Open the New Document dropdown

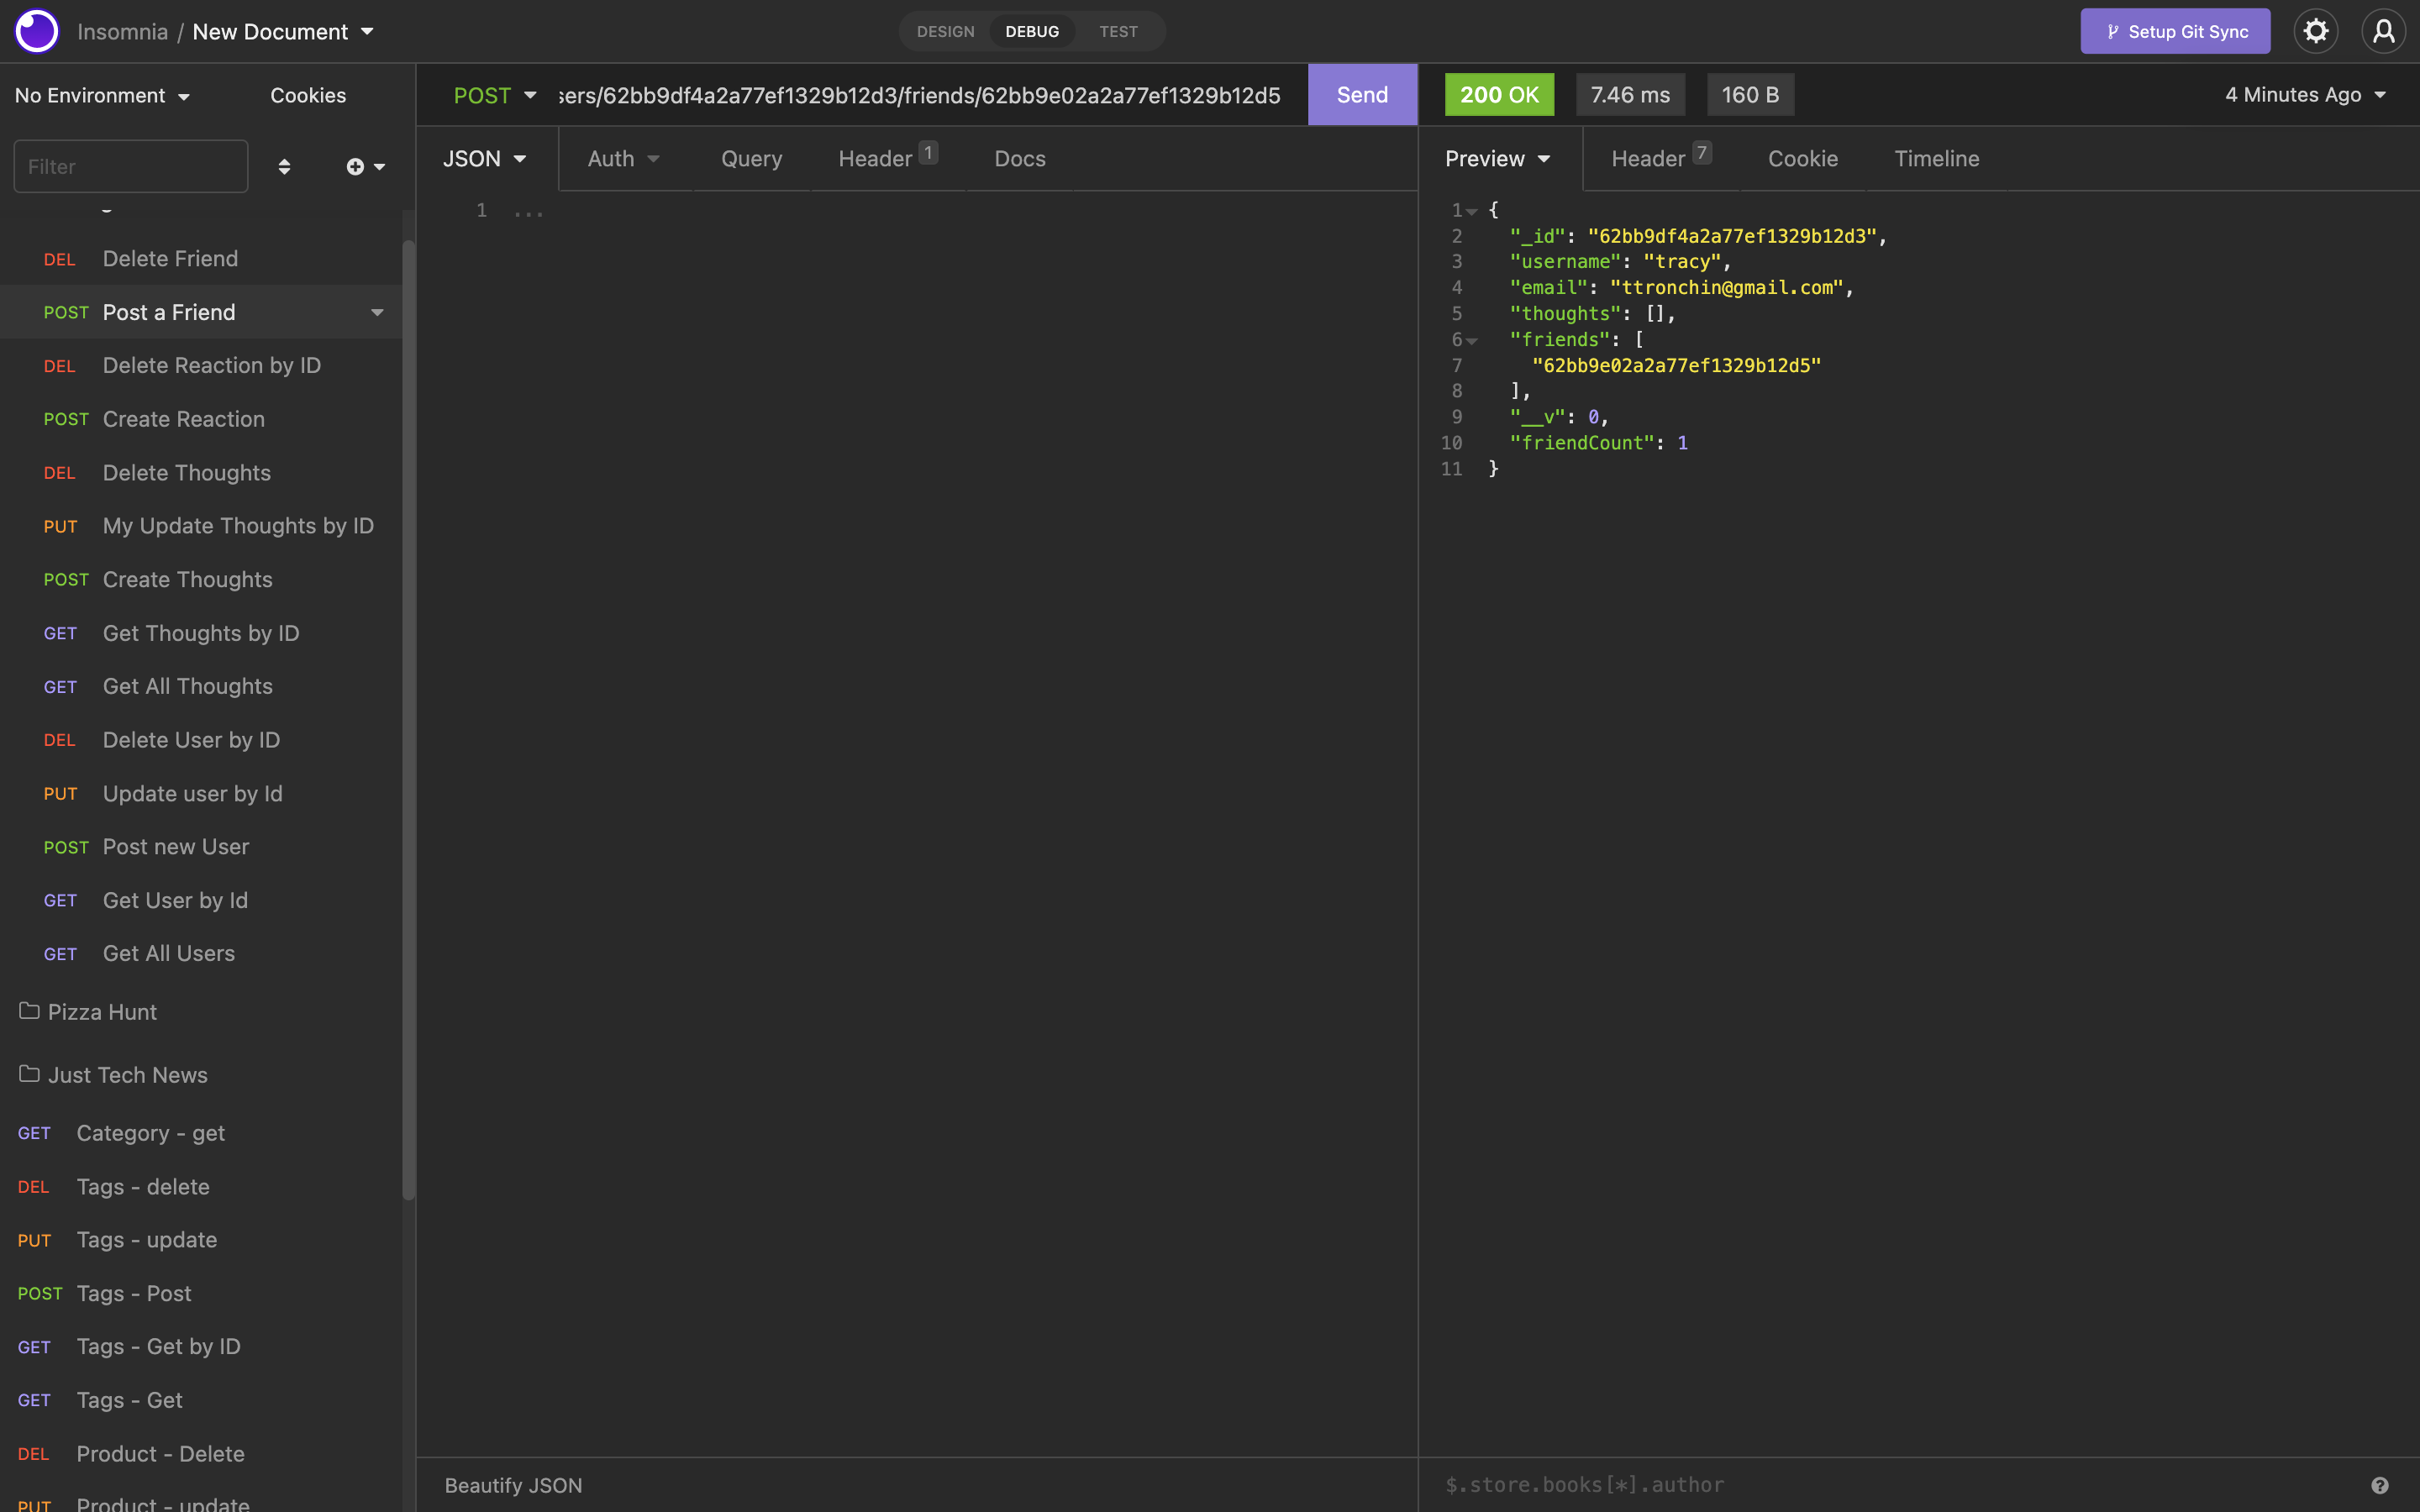click(x=283, y=31)
